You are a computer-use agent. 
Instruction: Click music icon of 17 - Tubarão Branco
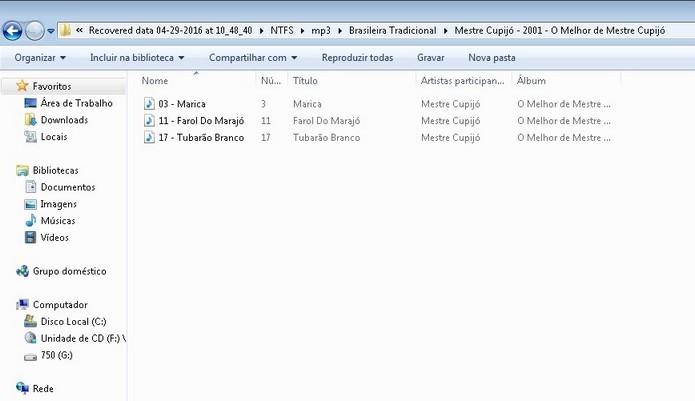tap(149, 137)
